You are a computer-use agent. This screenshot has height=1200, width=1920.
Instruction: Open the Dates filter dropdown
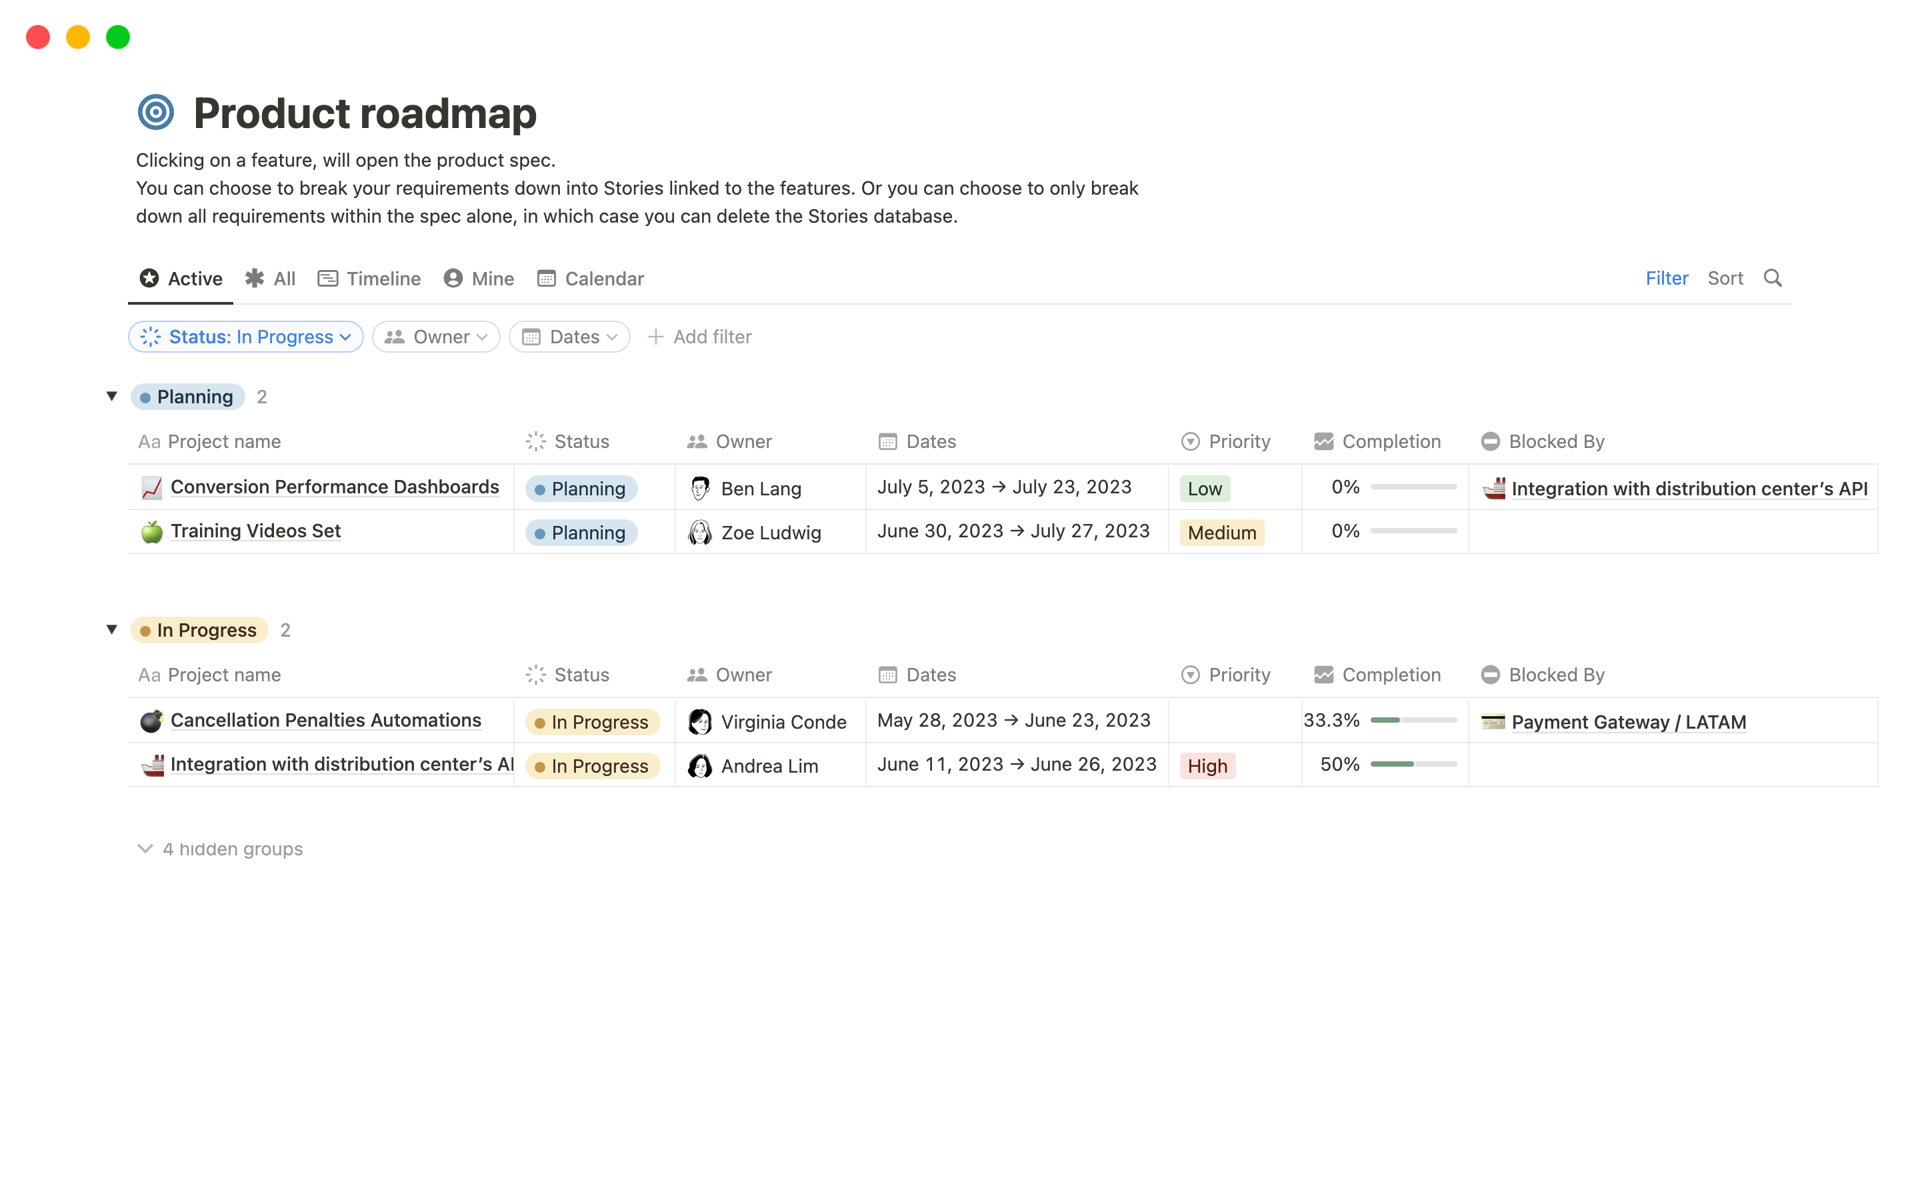(x=571, y=336)
